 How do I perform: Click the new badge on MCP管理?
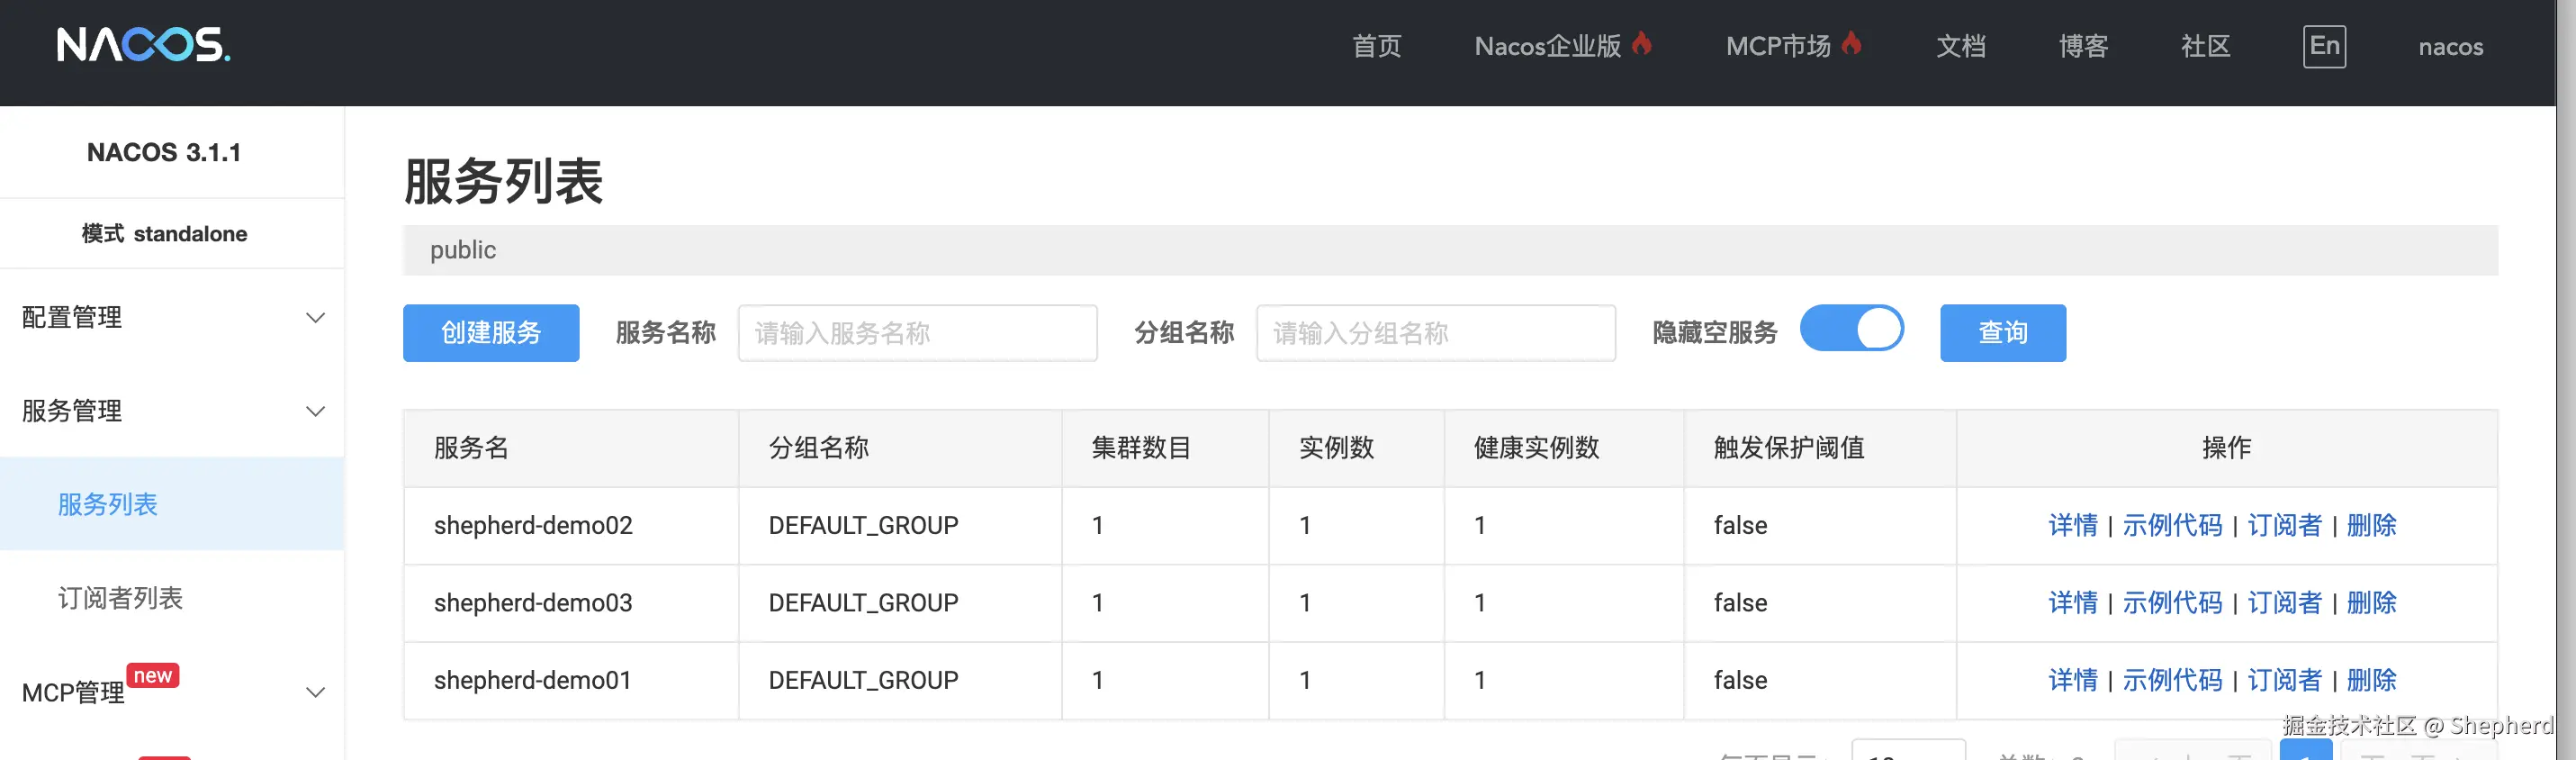(153, 676)
